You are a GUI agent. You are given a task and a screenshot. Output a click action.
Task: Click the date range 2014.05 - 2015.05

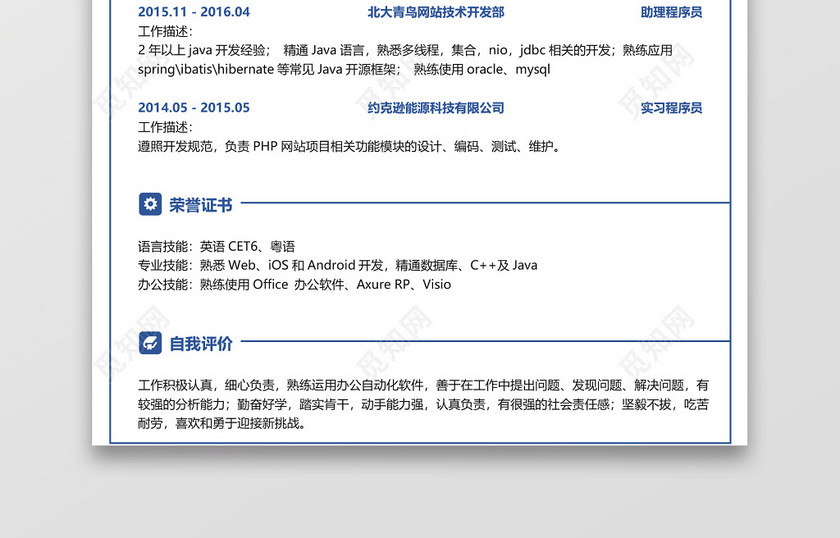[x=194, y=108]
